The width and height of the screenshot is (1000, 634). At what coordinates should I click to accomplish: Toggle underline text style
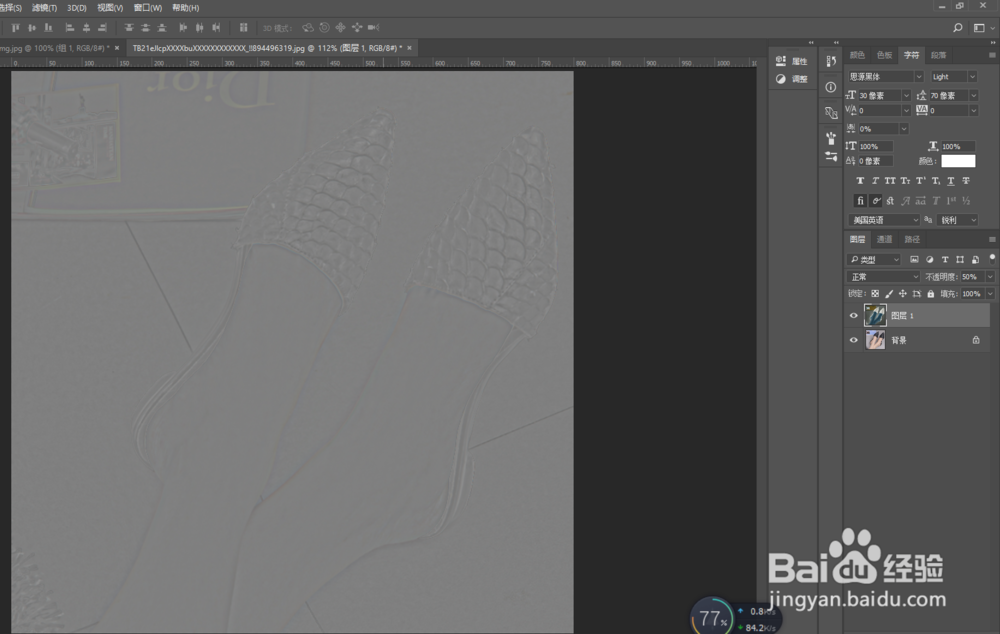[x=951, y=181]
